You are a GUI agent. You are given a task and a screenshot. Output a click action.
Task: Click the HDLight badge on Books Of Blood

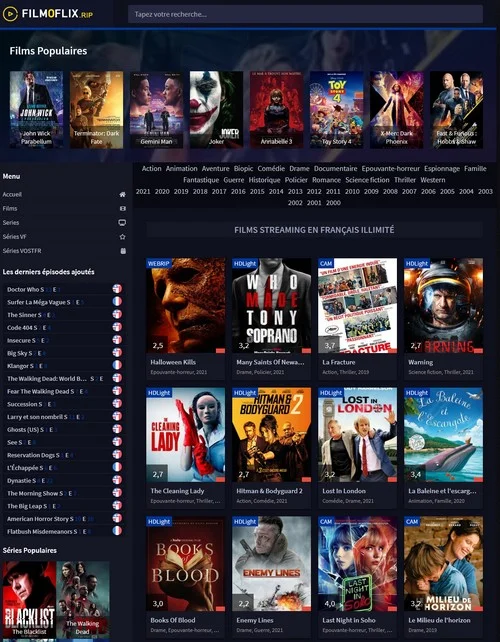(159, 521)
